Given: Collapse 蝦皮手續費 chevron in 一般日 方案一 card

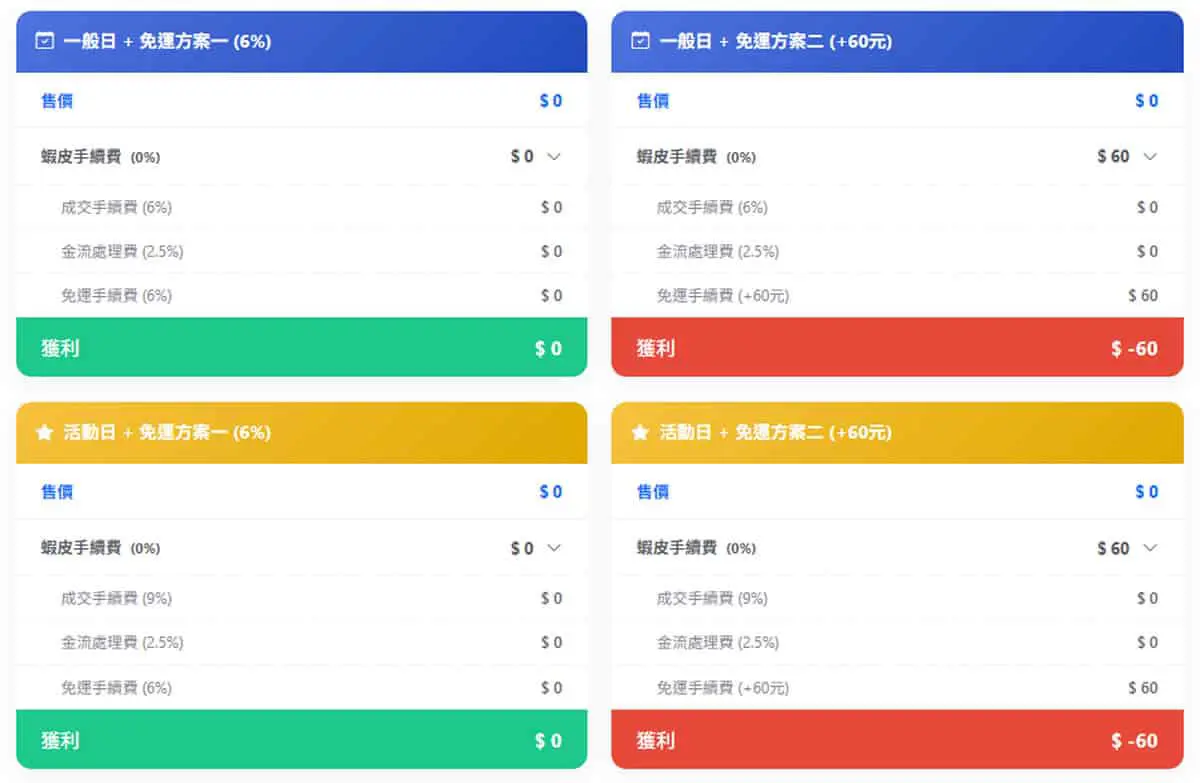Looking at the screenshot, I should [554, 156].
